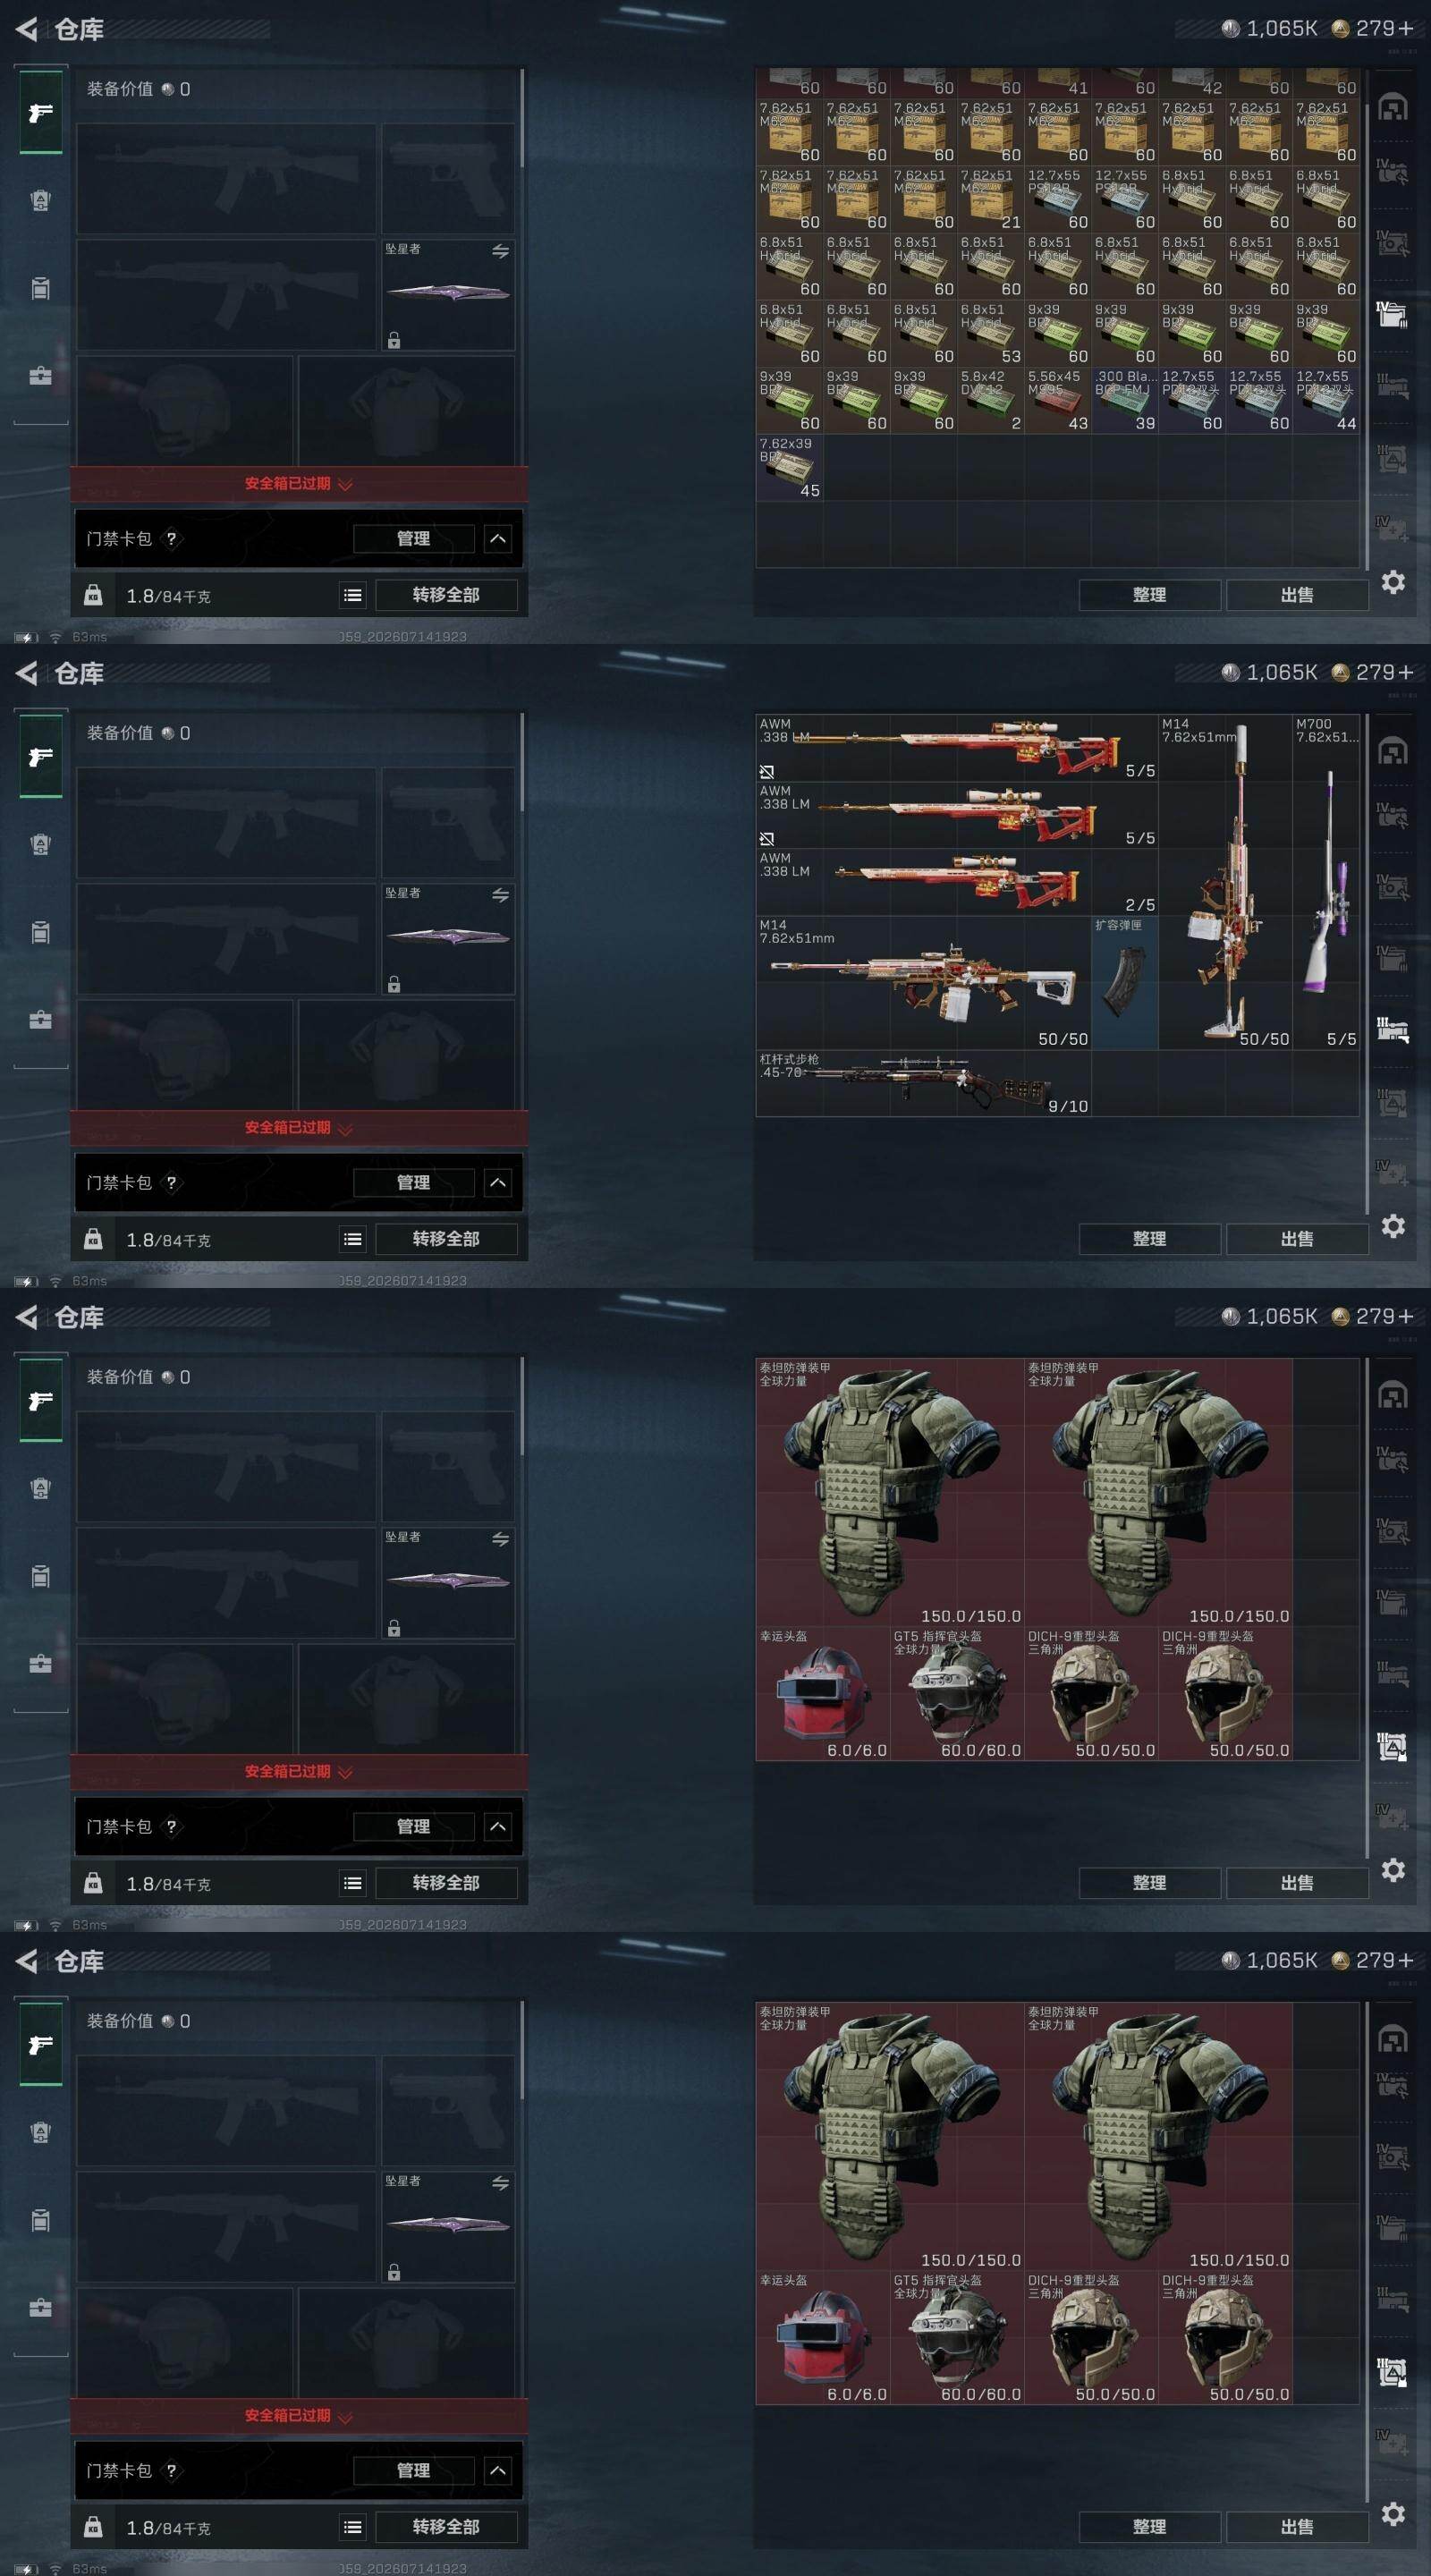The image size is (1431, 2576).
Task: Expand 安全箱已过期 banner in rifles screenshot
Action: coord(298,1127)
